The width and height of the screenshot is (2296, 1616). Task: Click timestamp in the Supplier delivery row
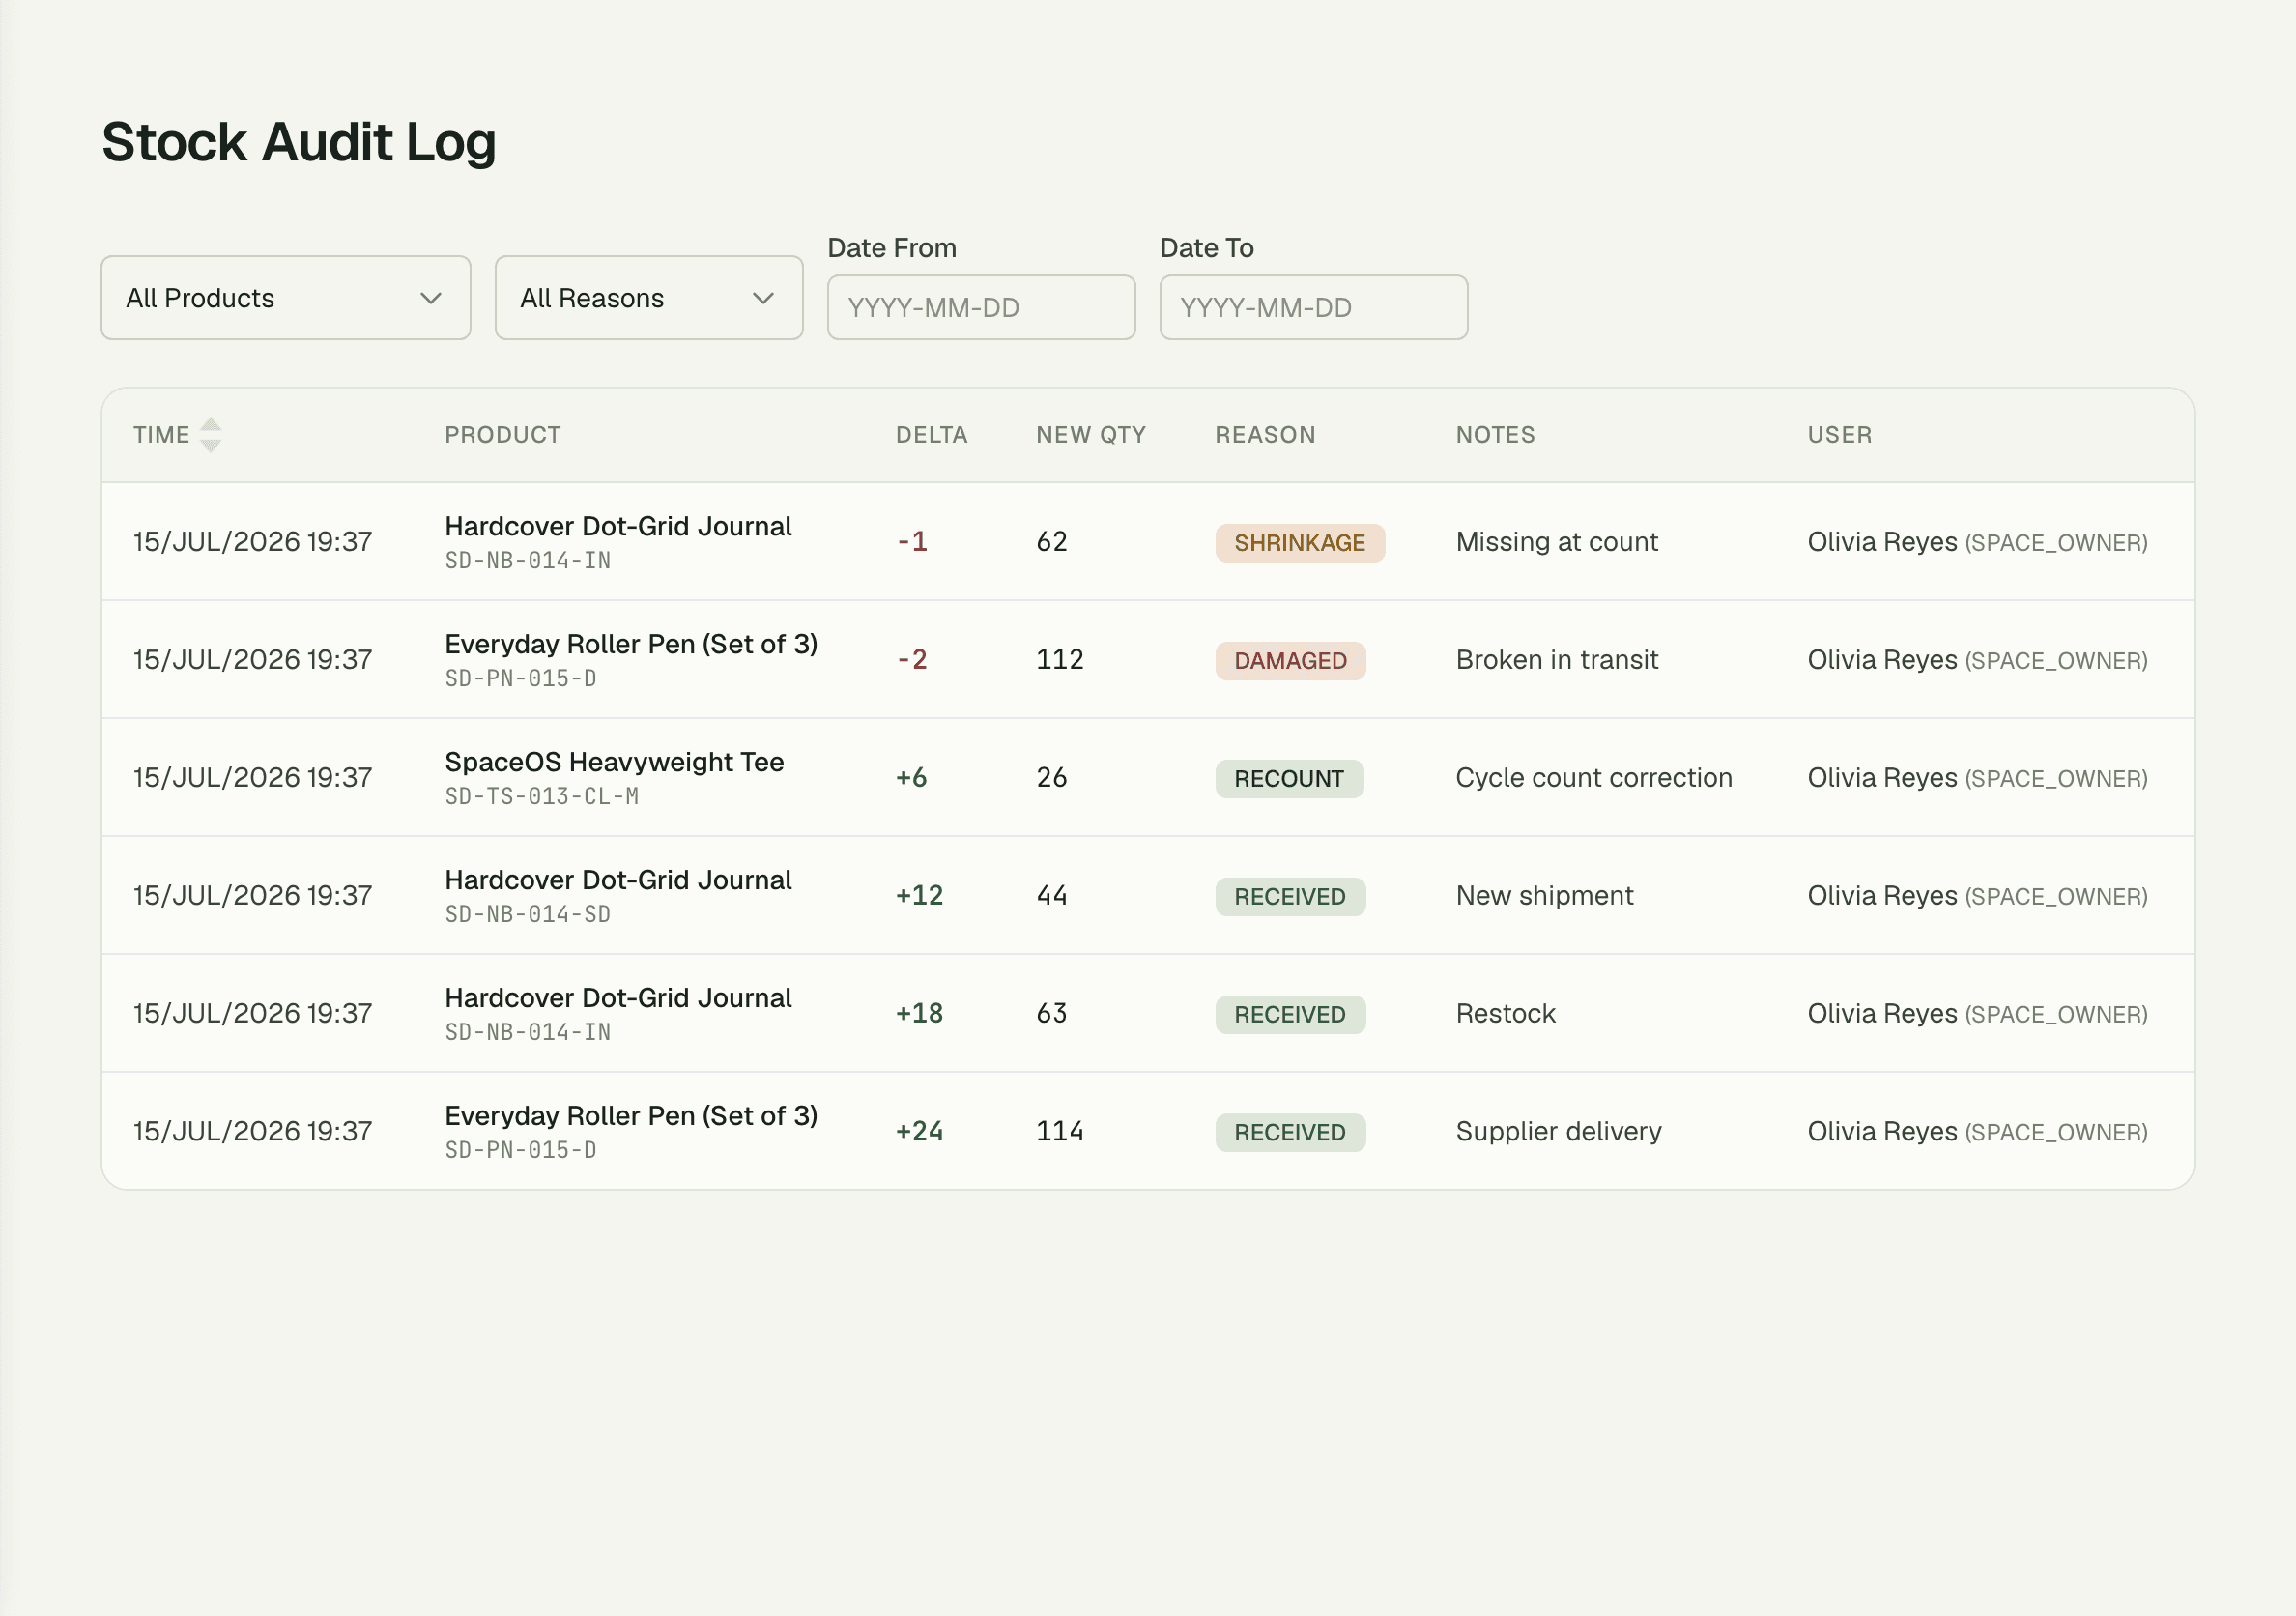253,1132
